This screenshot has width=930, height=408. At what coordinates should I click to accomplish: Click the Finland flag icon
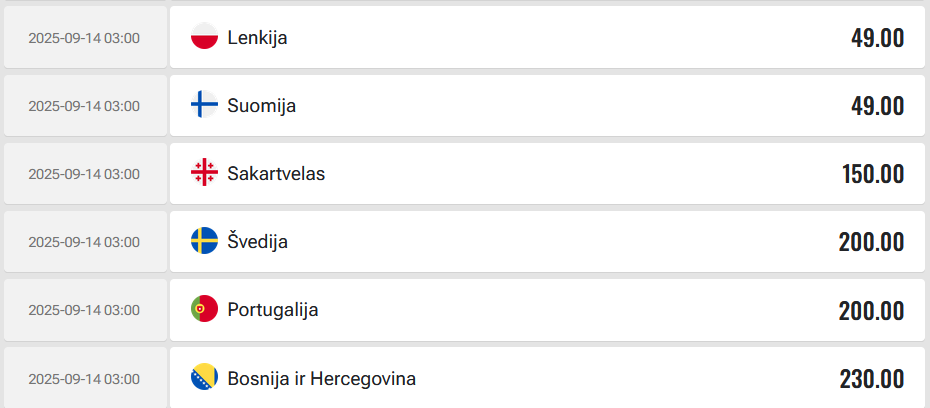205,106
